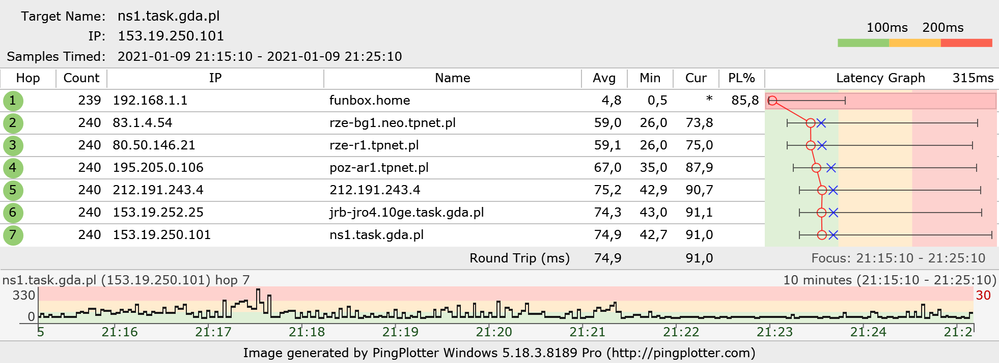Click hop 5 average value 75,2
Screen dimensions: 999x363
pyautogui.click(x=608, y=190)
